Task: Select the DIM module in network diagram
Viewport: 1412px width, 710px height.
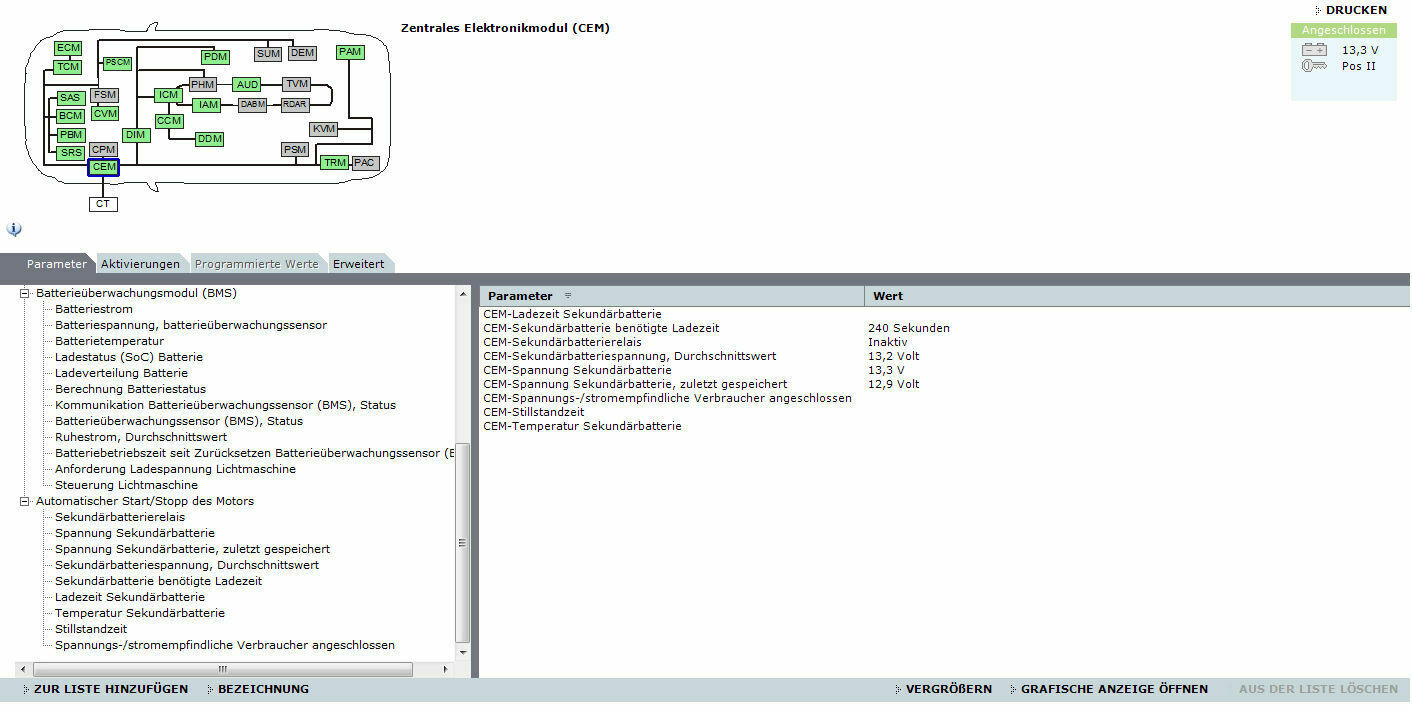Action: pos(135,135)
